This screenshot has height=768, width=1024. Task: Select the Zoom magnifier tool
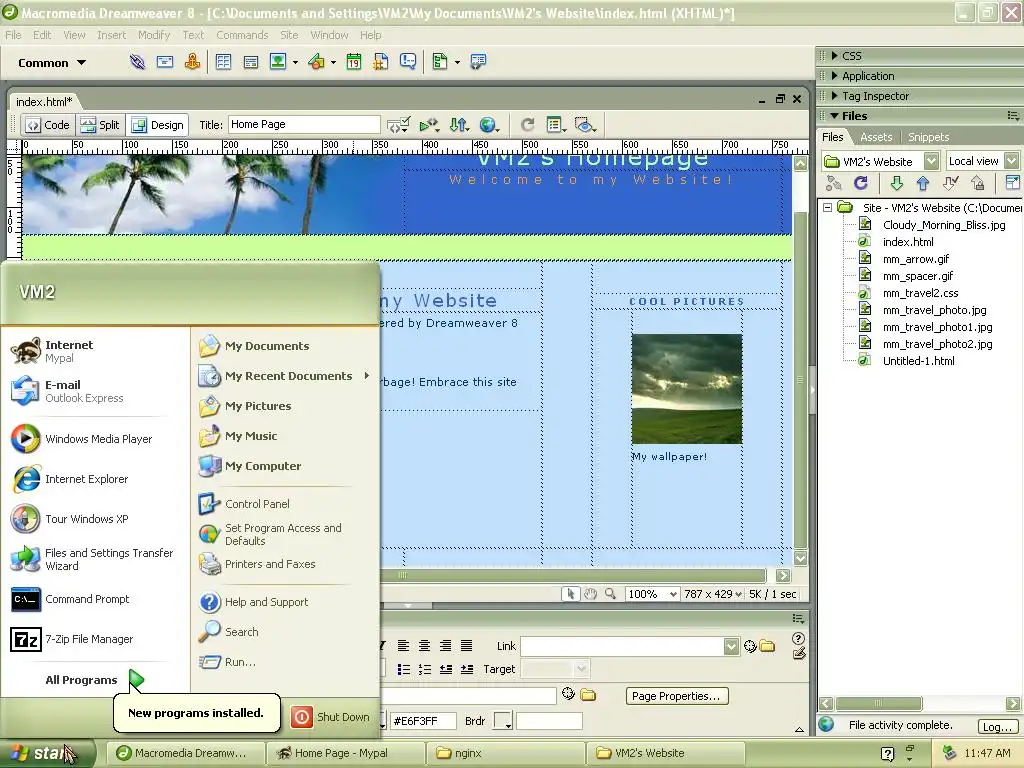tap(610, 594)
